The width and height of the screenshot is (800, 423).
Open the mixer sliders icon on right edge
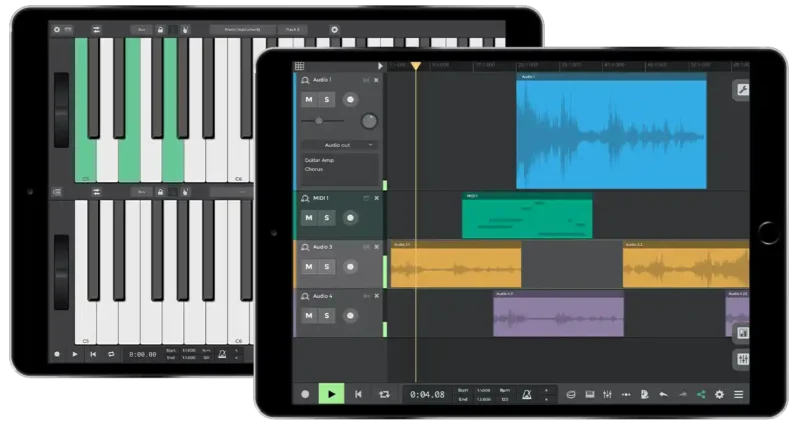point(742,359)
